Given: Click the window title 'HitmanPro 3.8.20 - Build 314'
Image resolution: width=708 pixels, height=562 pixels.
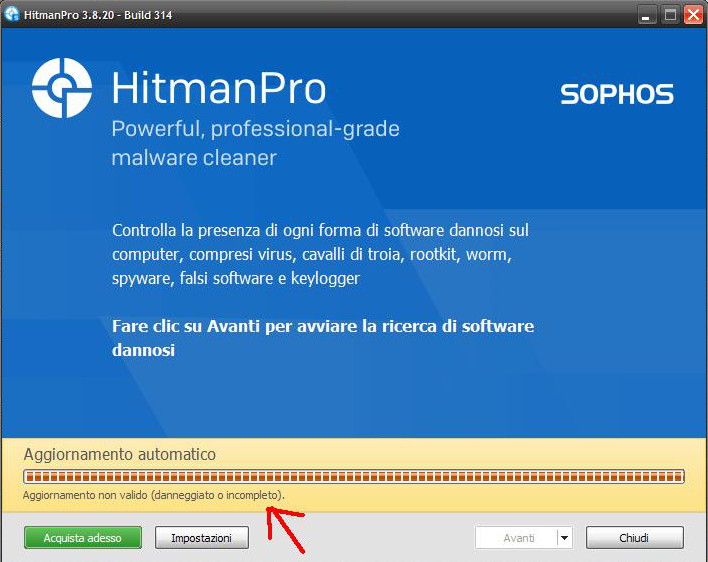Looking at the screenshot, I should point(98,15).
